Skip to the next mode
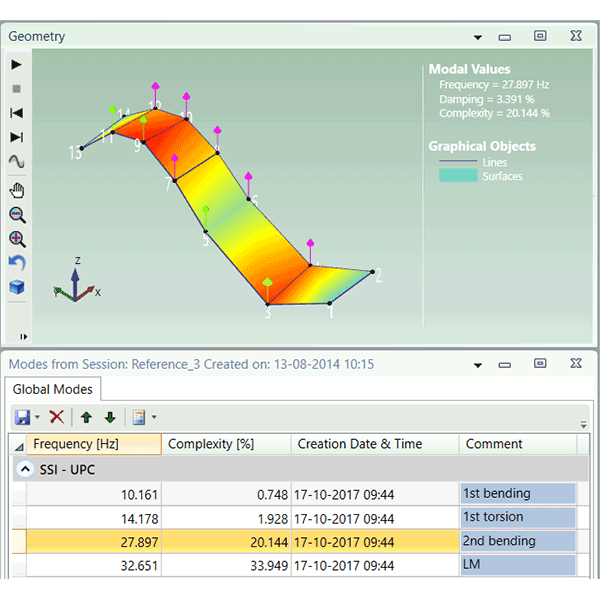 click(x=17, y=137)
